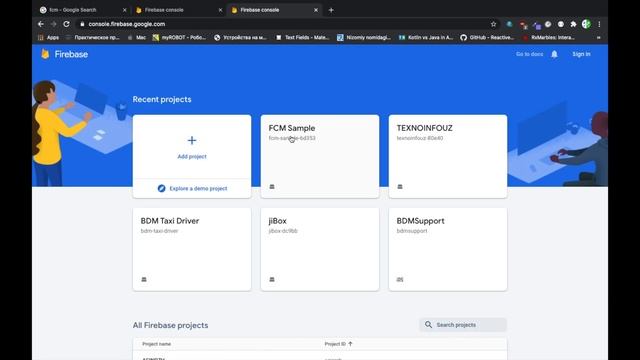Image resolution: width=640 pixels, height=360 pixels.
Task: Click the Project name column header
Action: (157, 344)
